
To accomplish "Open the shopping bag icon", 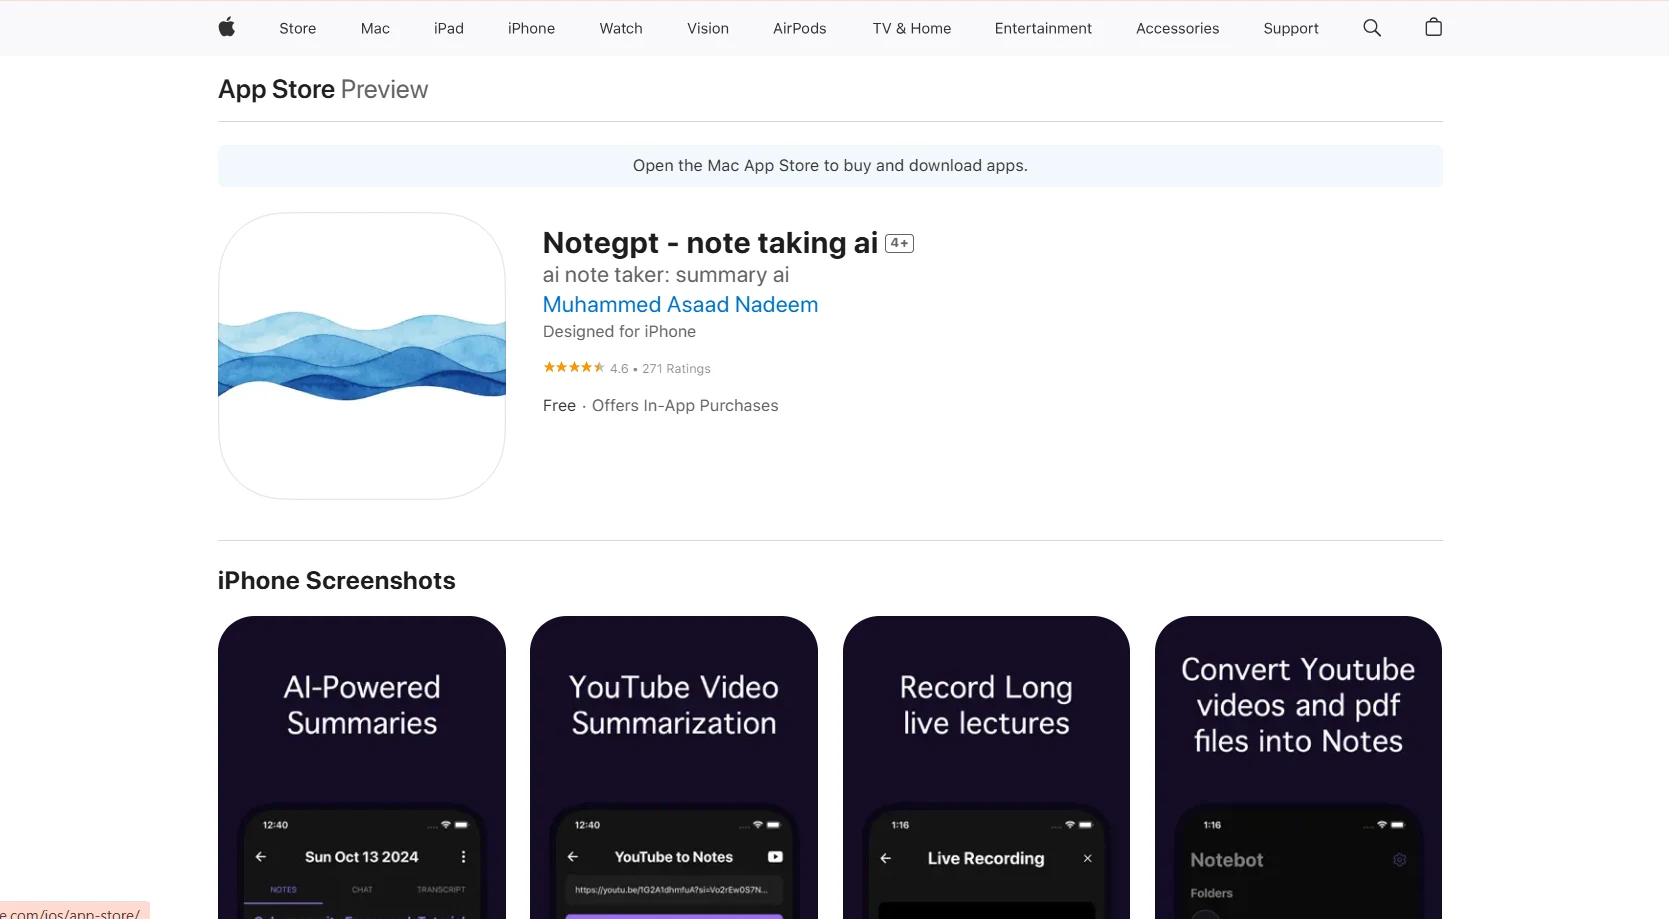I will coord(1433,28).
